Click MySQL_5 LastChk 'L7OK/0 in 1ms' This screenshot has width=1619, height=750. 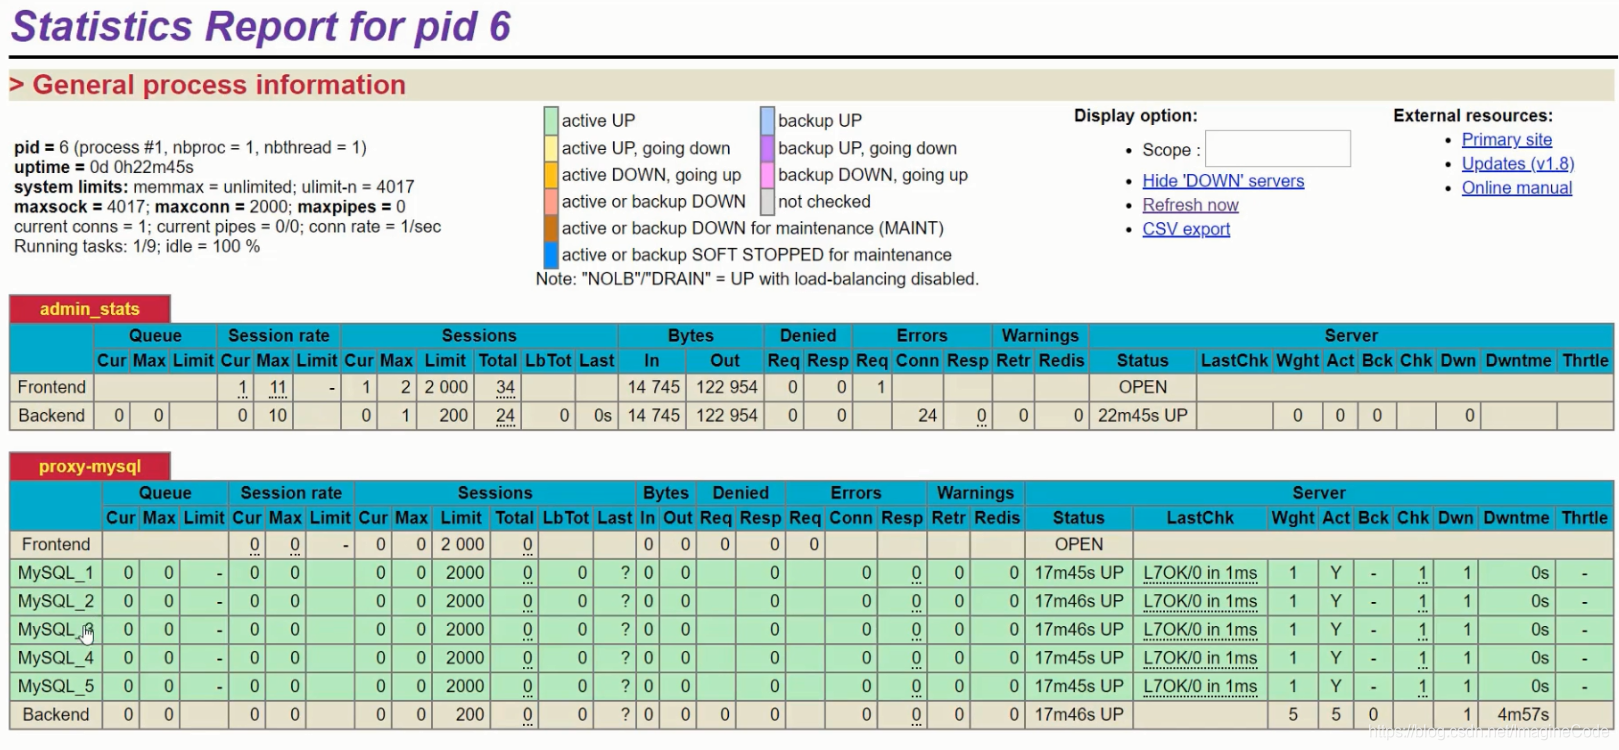click(1200, 686)
